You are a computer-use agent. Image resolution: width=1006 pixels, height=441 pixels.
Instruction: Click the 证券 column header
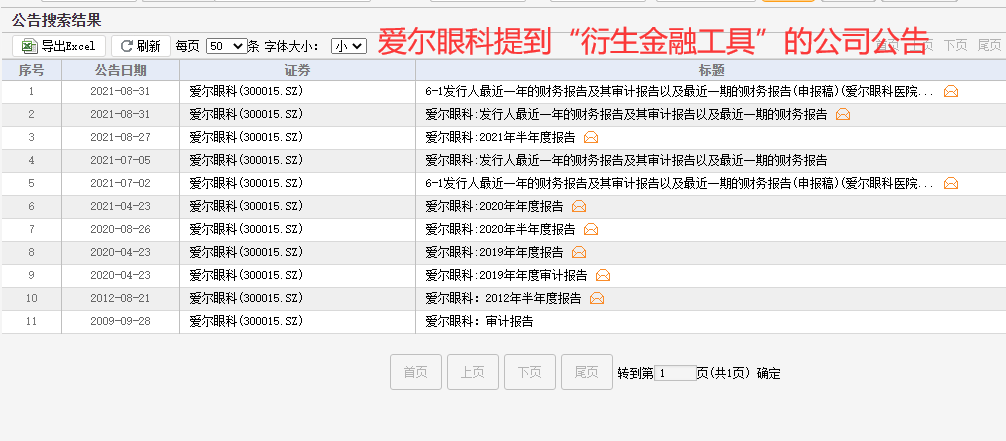(297, 70)
